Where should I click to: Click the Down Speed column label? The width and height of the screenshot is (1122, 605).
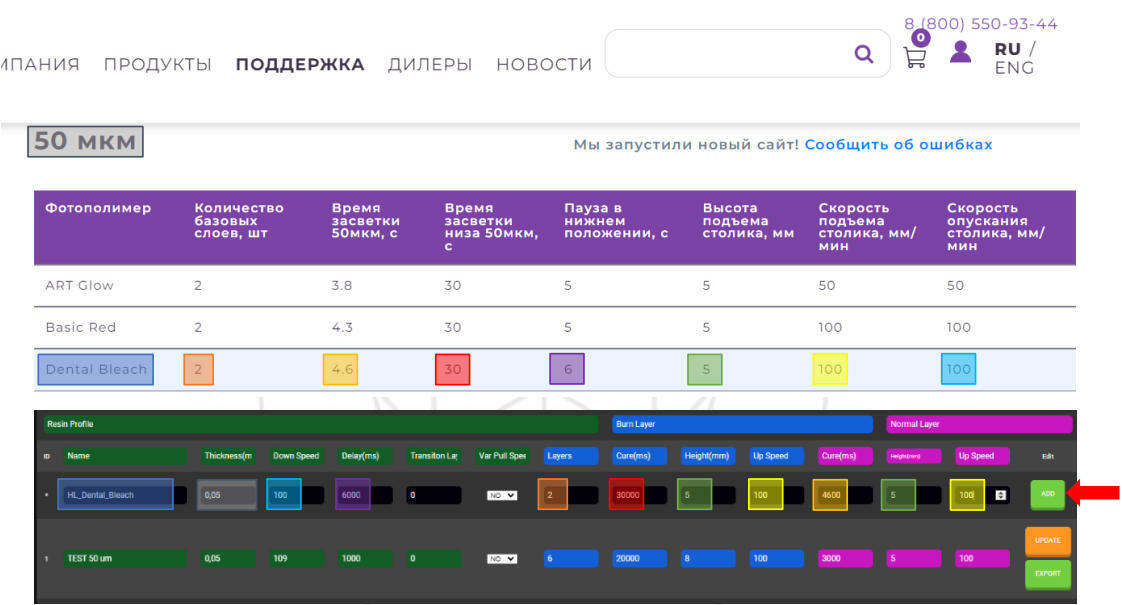(x=296, y=456)
